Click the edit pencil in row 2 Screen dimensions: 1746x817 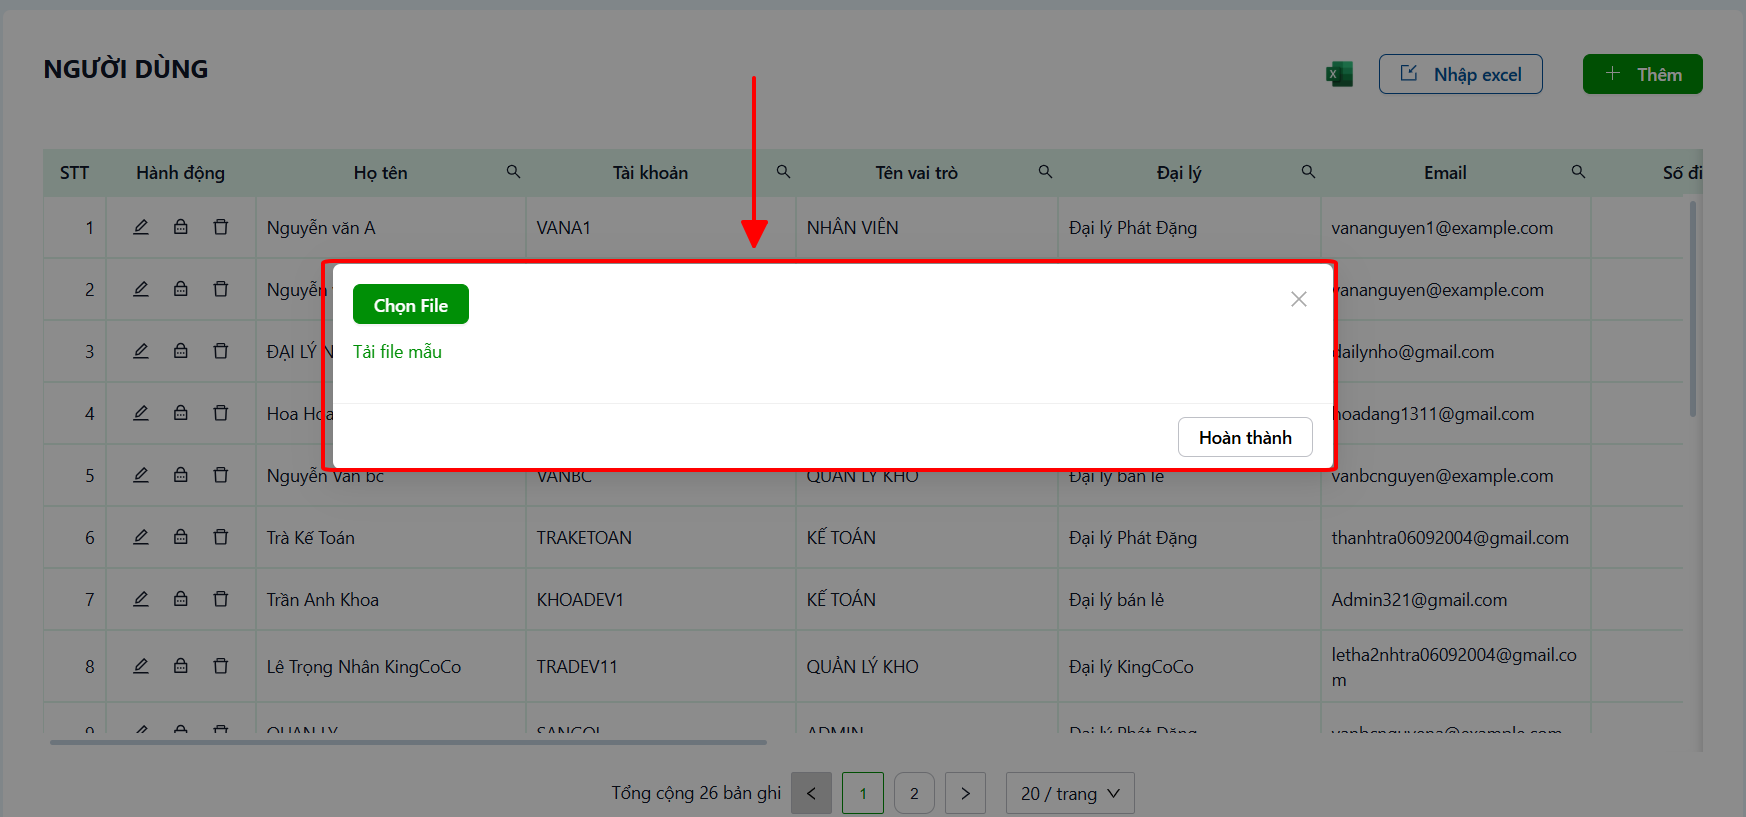pyautogui.click(x=141, y=289)
